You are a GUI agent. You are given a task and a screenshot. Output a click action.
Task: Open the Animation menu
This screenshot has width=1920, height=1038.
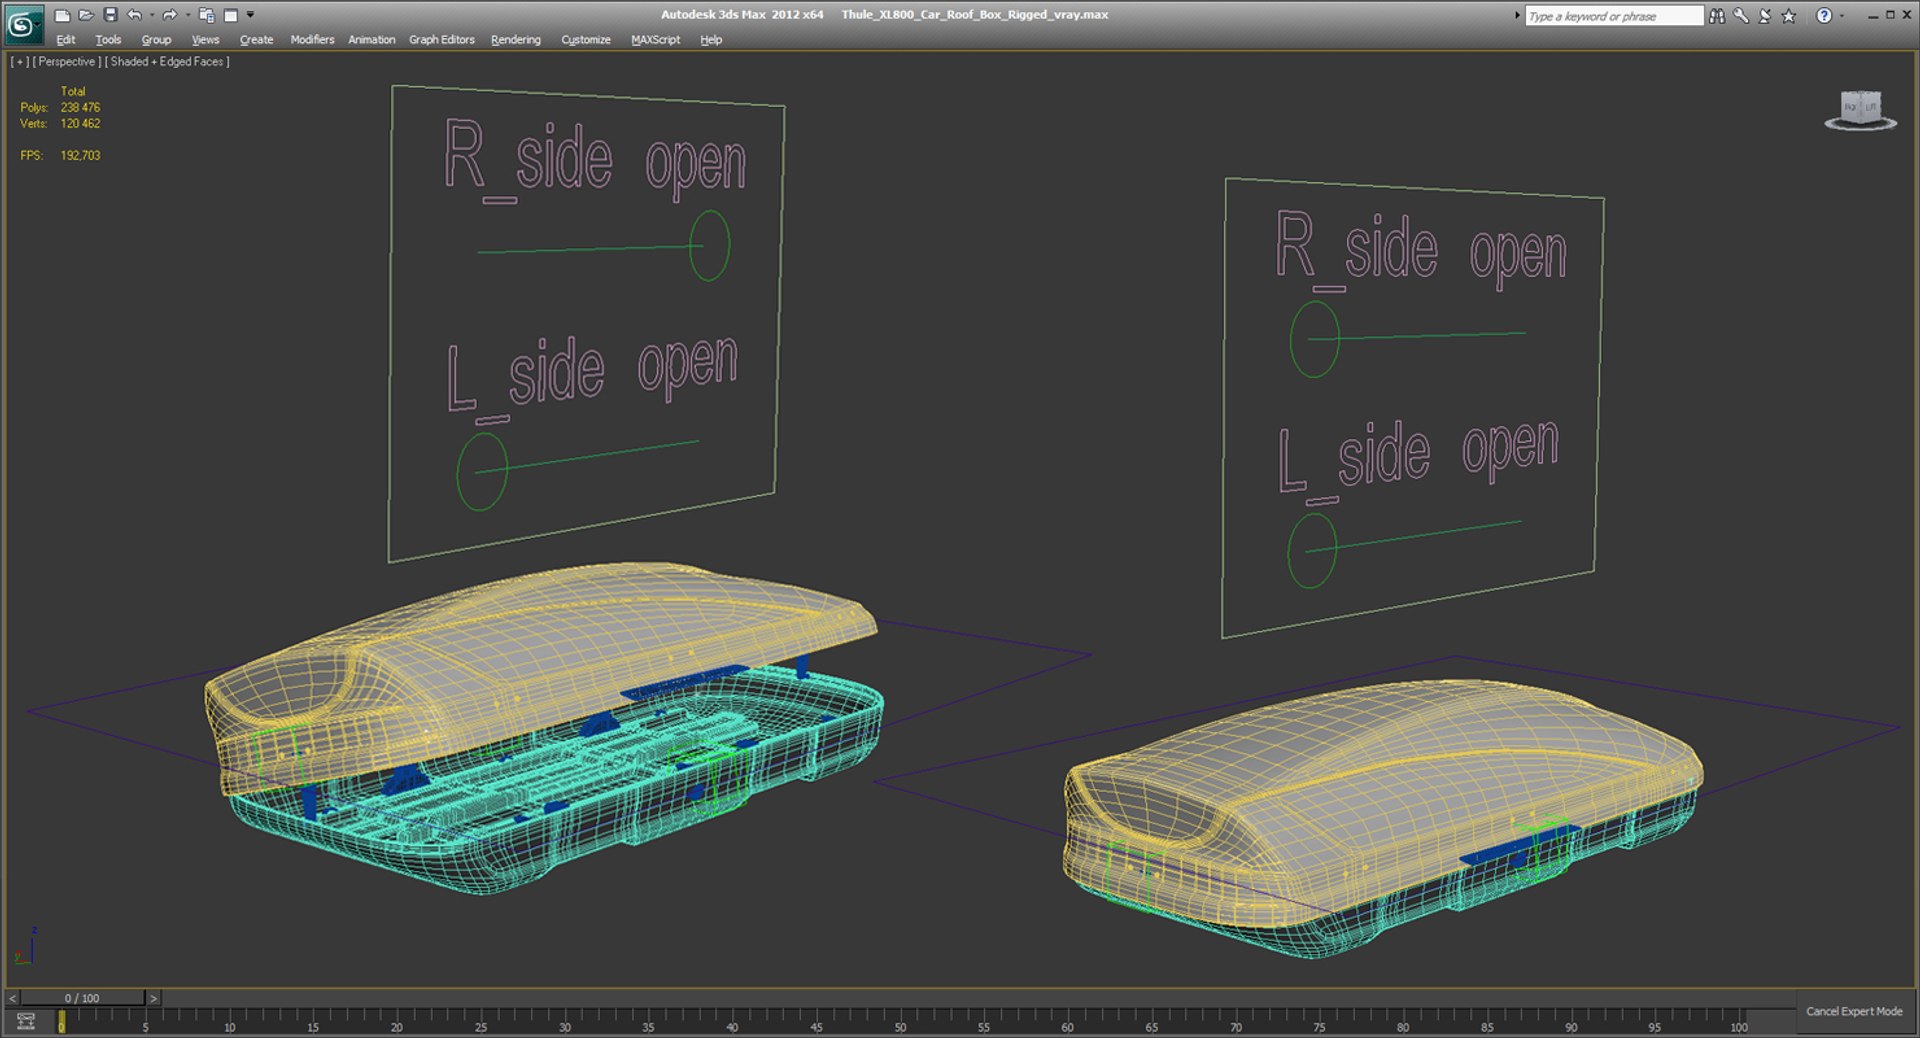(371, 40)
